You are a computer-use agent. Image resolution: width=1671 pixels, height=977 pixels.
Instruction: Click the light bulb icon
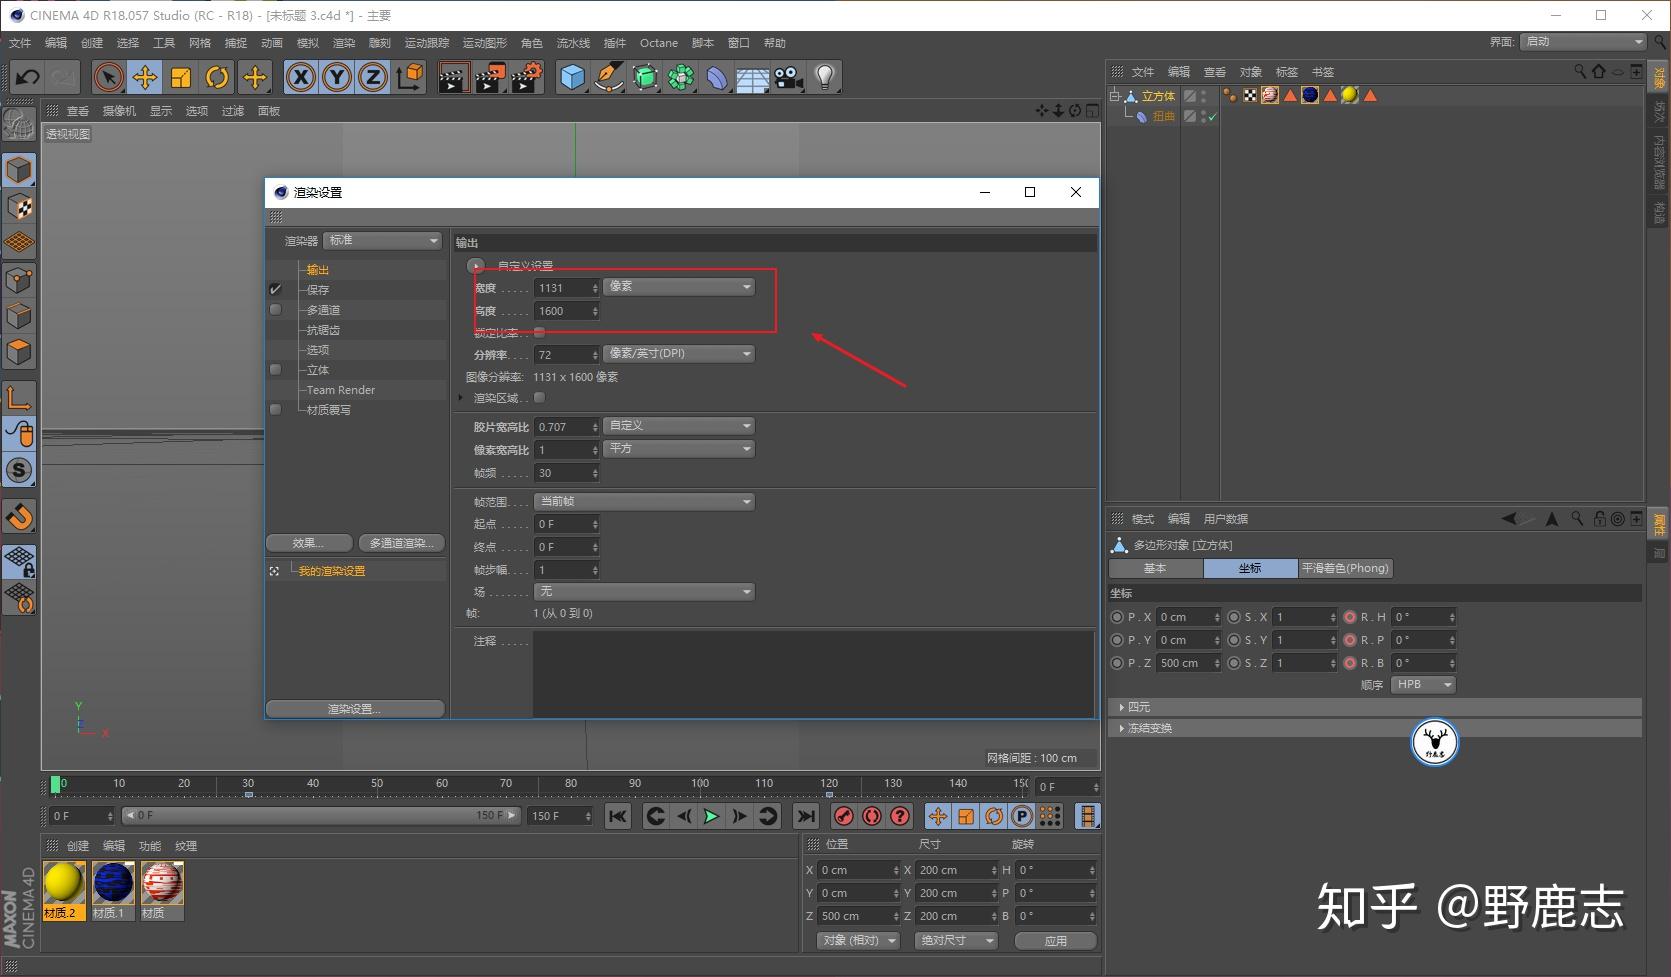pos(824,77)
